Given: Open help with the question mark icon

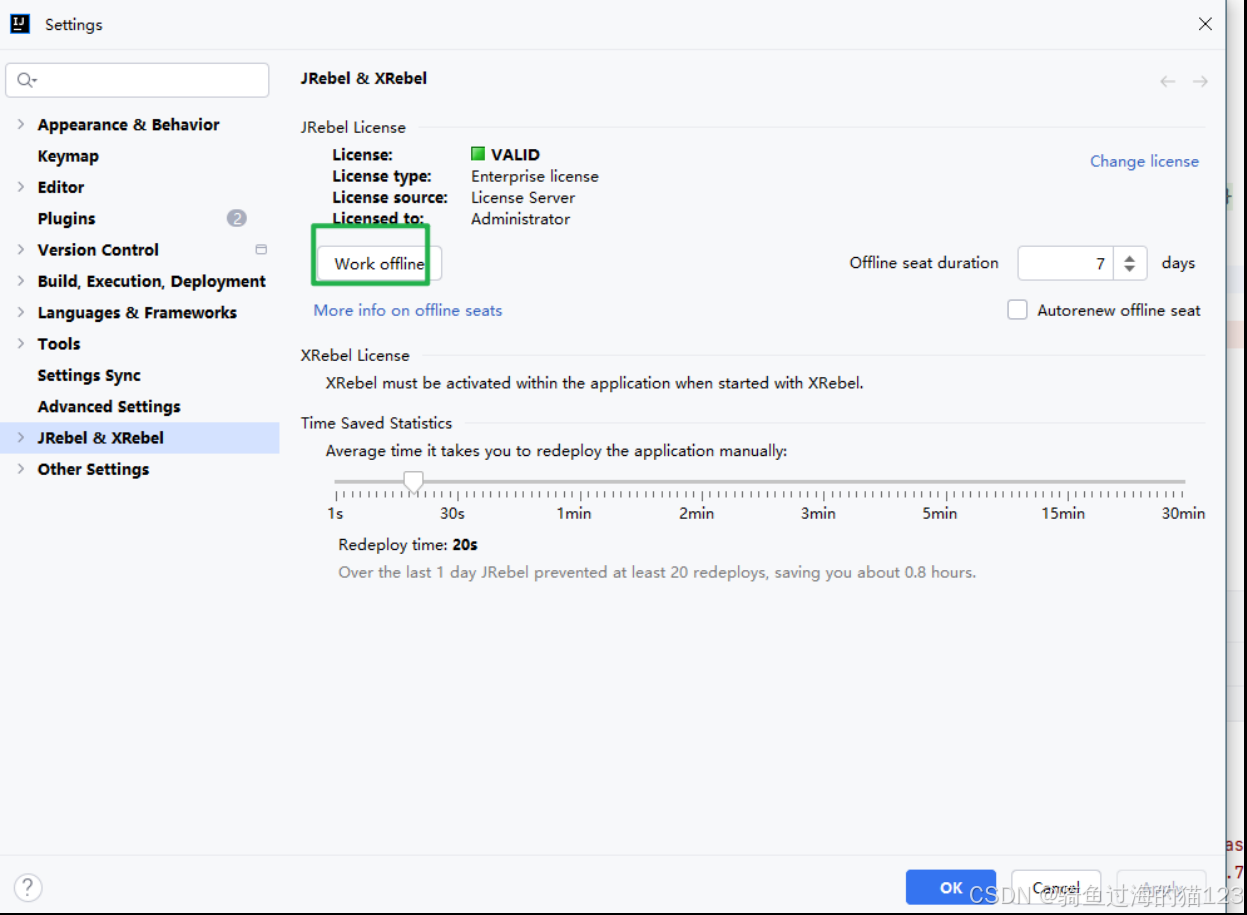Looking at the screenshot, I should (28, 886).
